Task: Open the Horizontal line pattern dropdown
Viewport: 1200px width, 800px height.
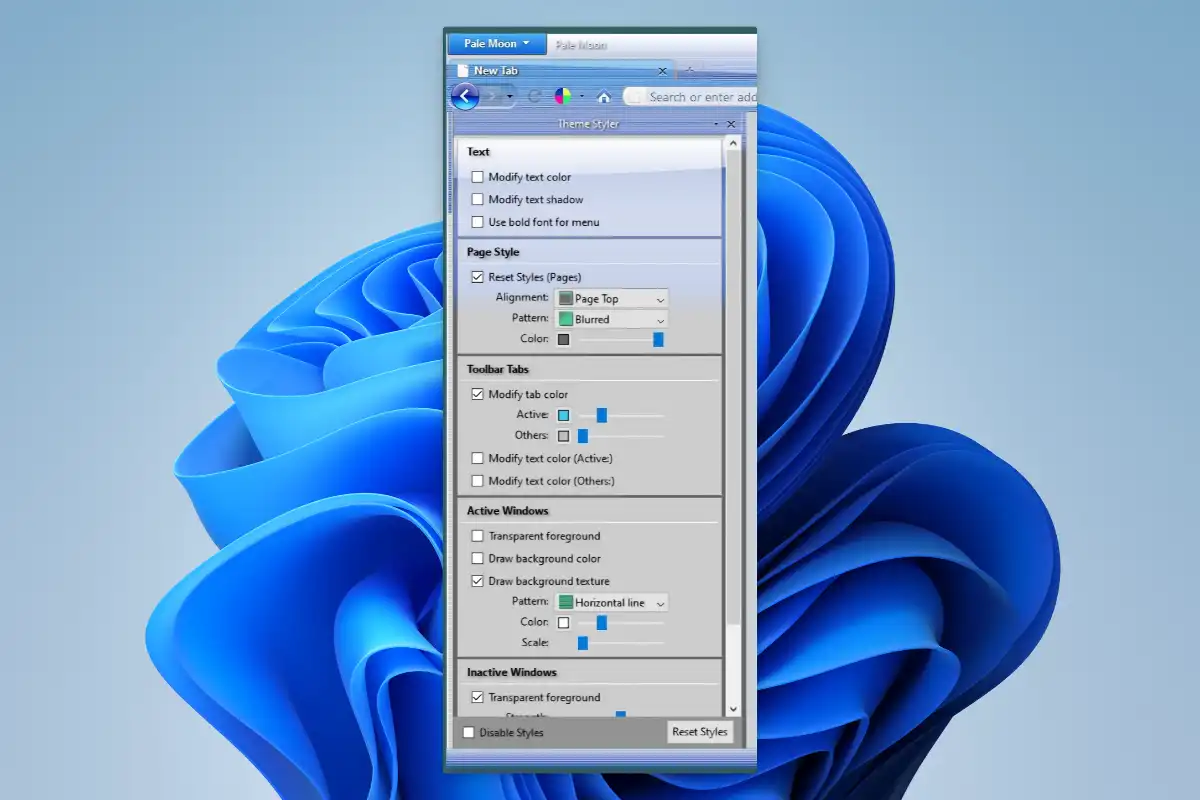Action: point(612,602)
